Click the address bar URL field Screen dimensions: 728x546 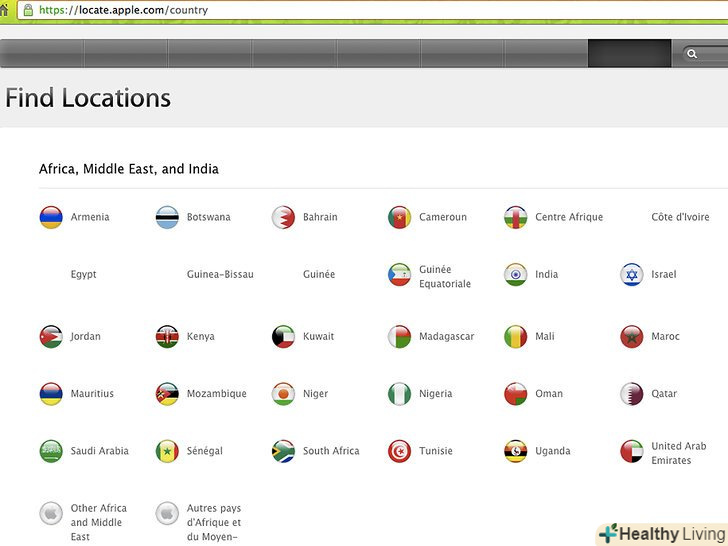pos(371,10)
